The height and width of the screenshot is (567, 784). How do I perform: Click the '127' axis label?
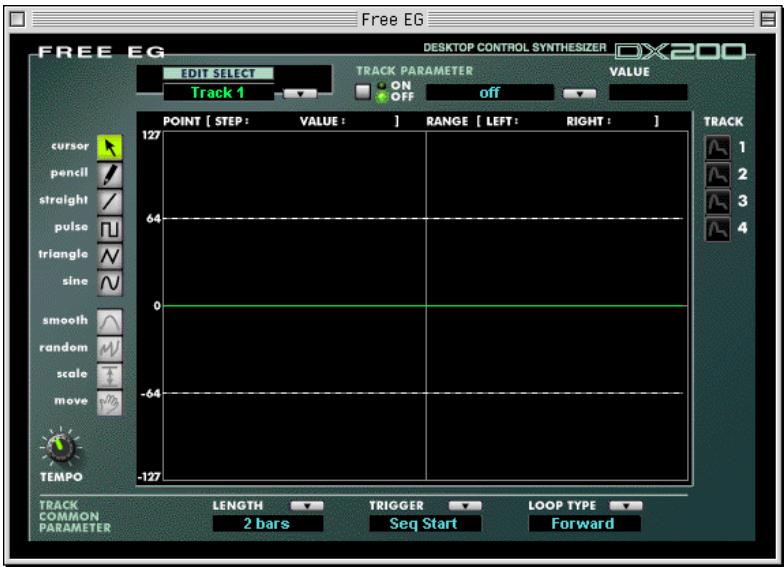click(x=151, y=135)
